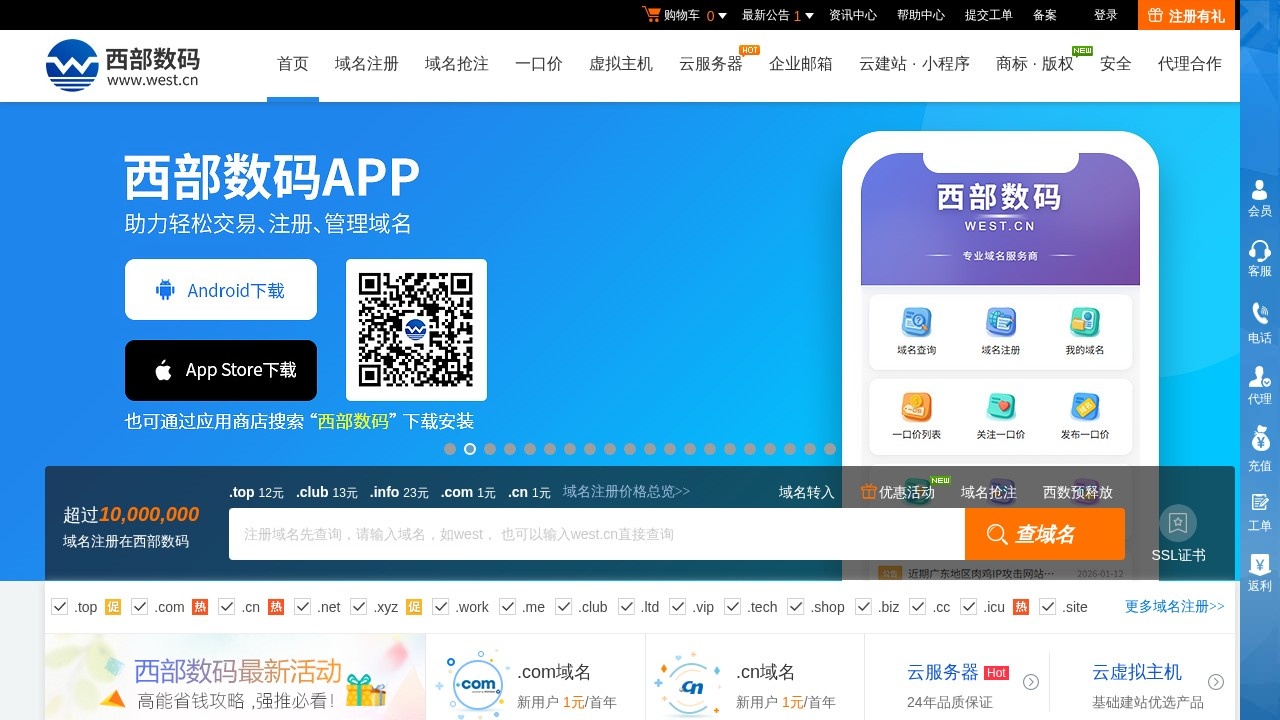1280x720 pixels.
Task: Switch to the 虚拟主机 navigation tab
Action: click(x=621, y=63)
